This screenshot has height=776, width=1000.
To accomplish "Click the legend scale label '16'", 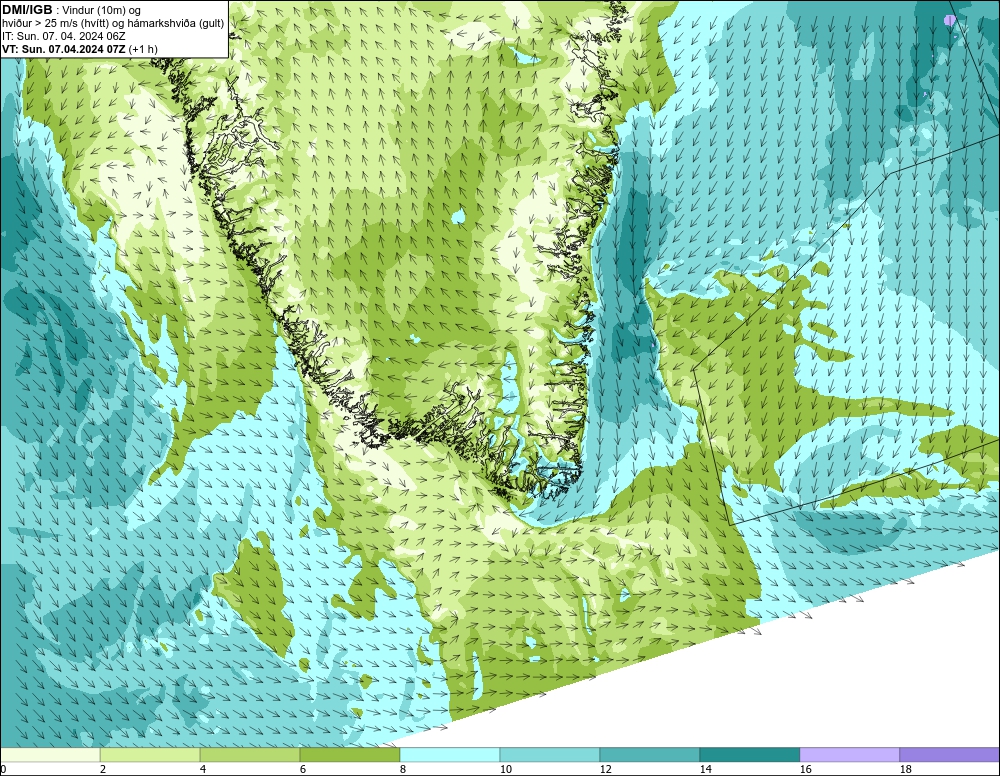I will 805,769.
